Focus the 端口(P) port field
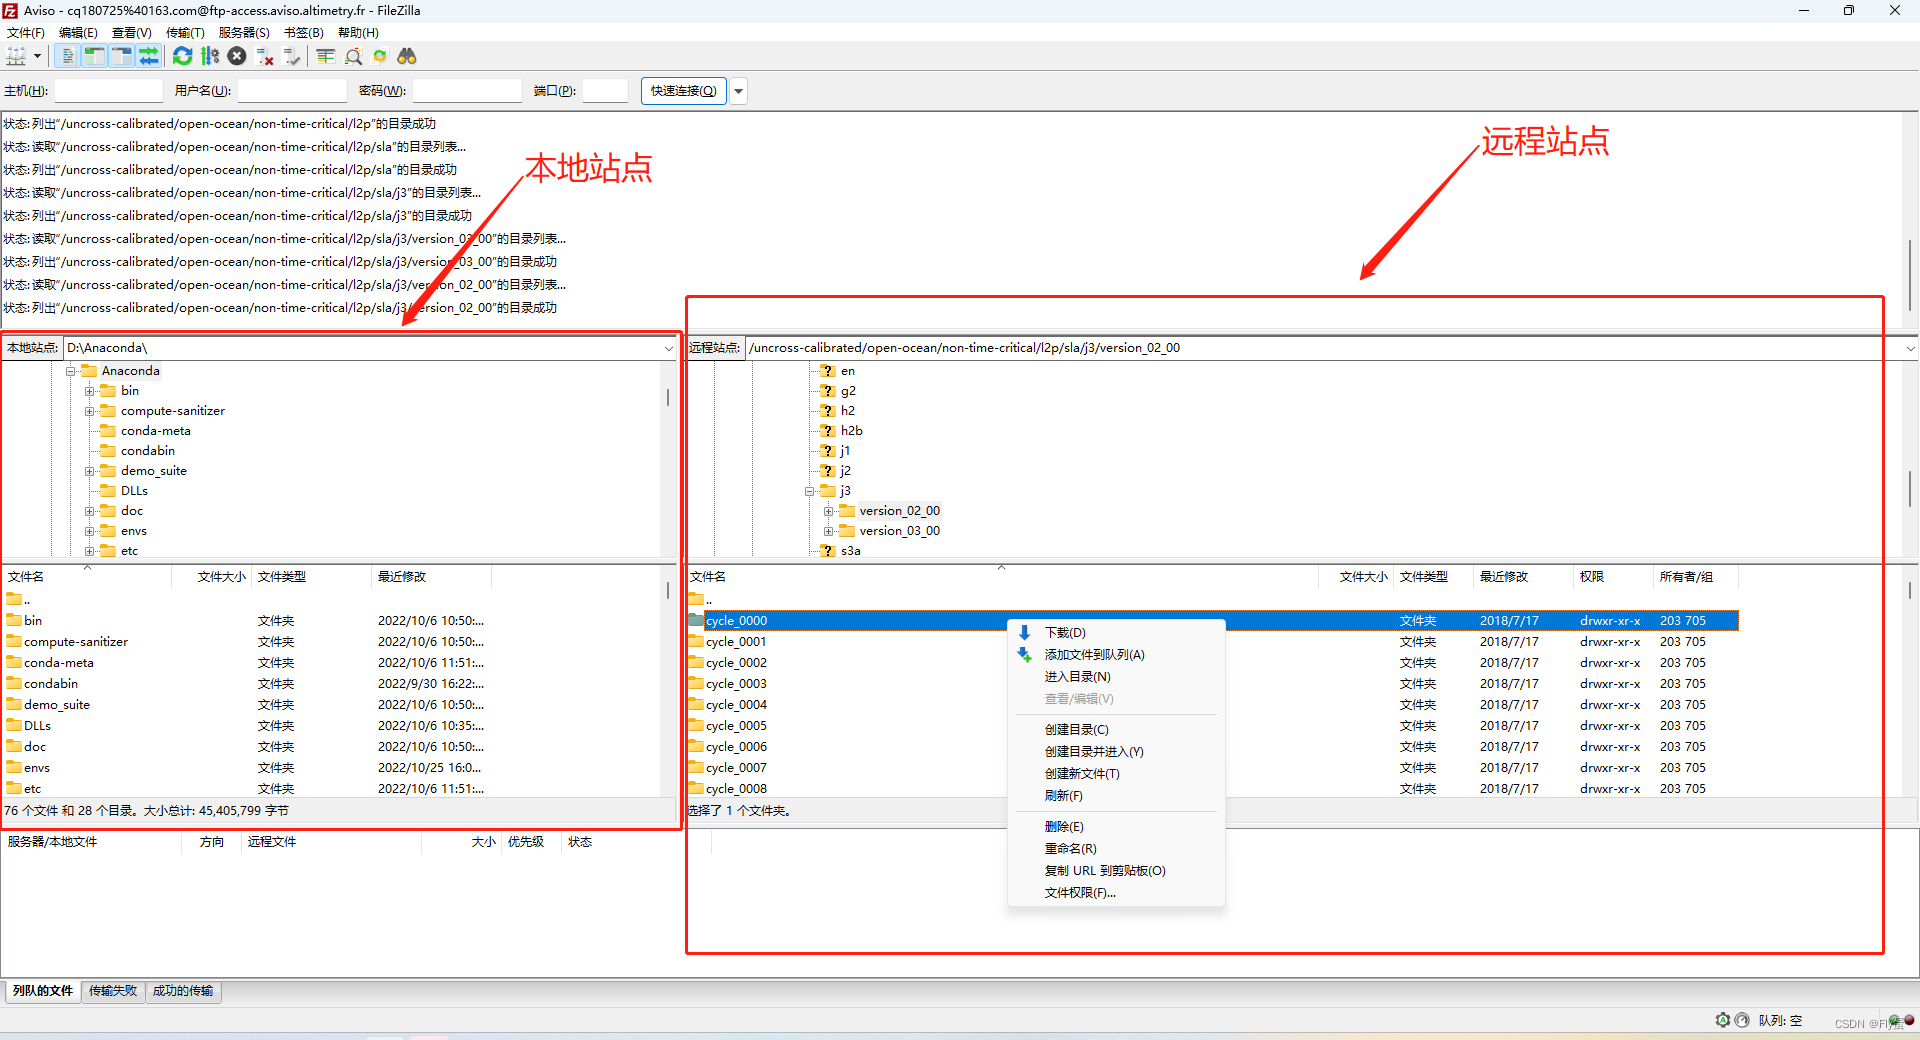 (x=605, y=91)
